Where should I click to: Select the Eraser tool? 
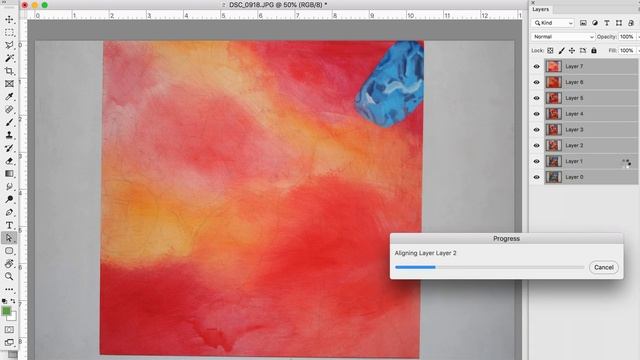9,161
